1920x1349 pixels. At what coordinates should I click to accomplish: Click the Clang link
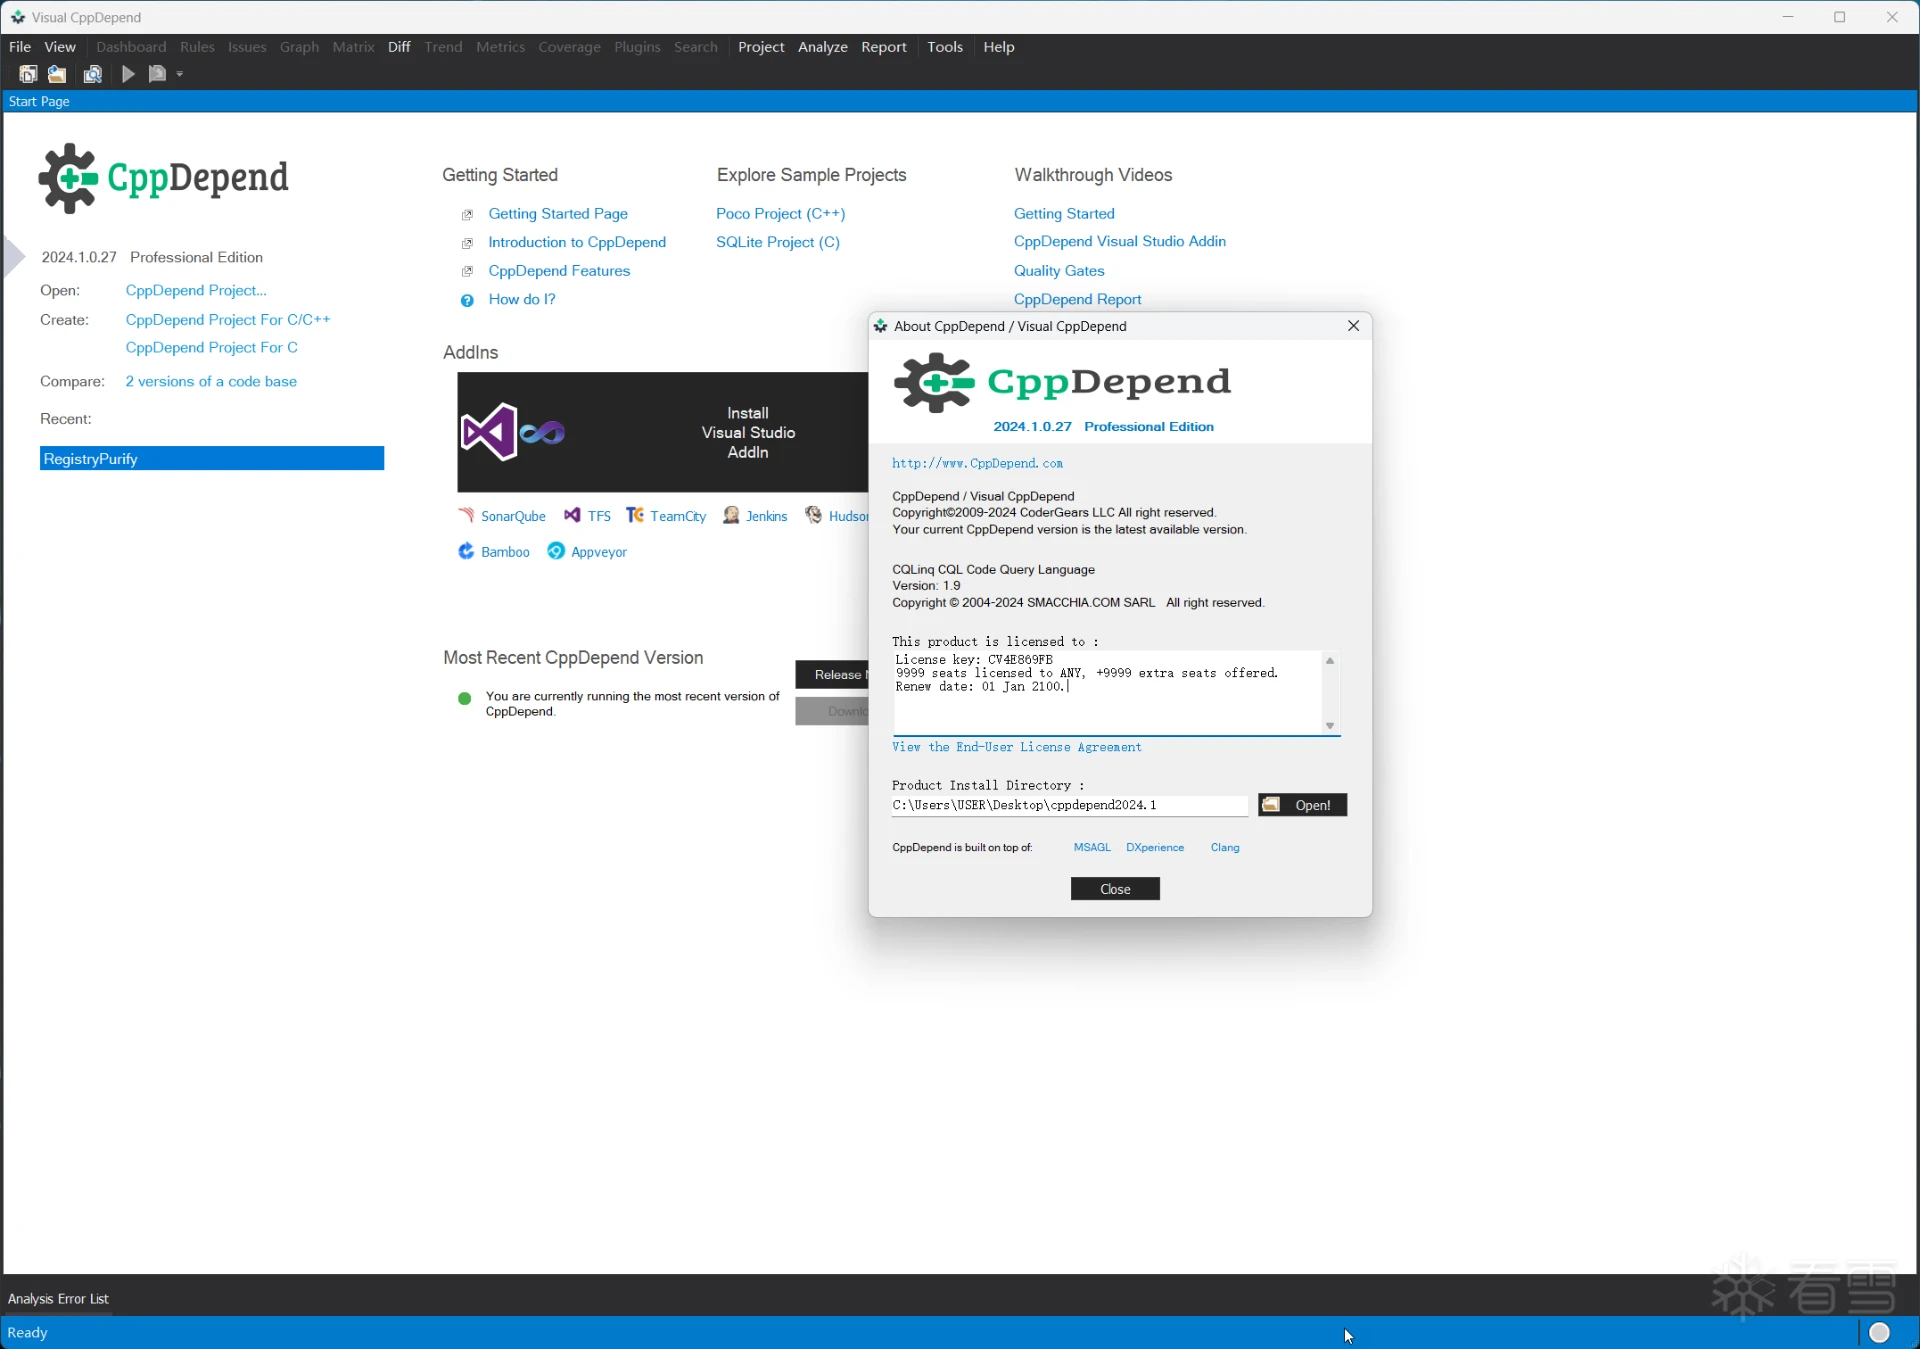click(x=1224, y=847)
